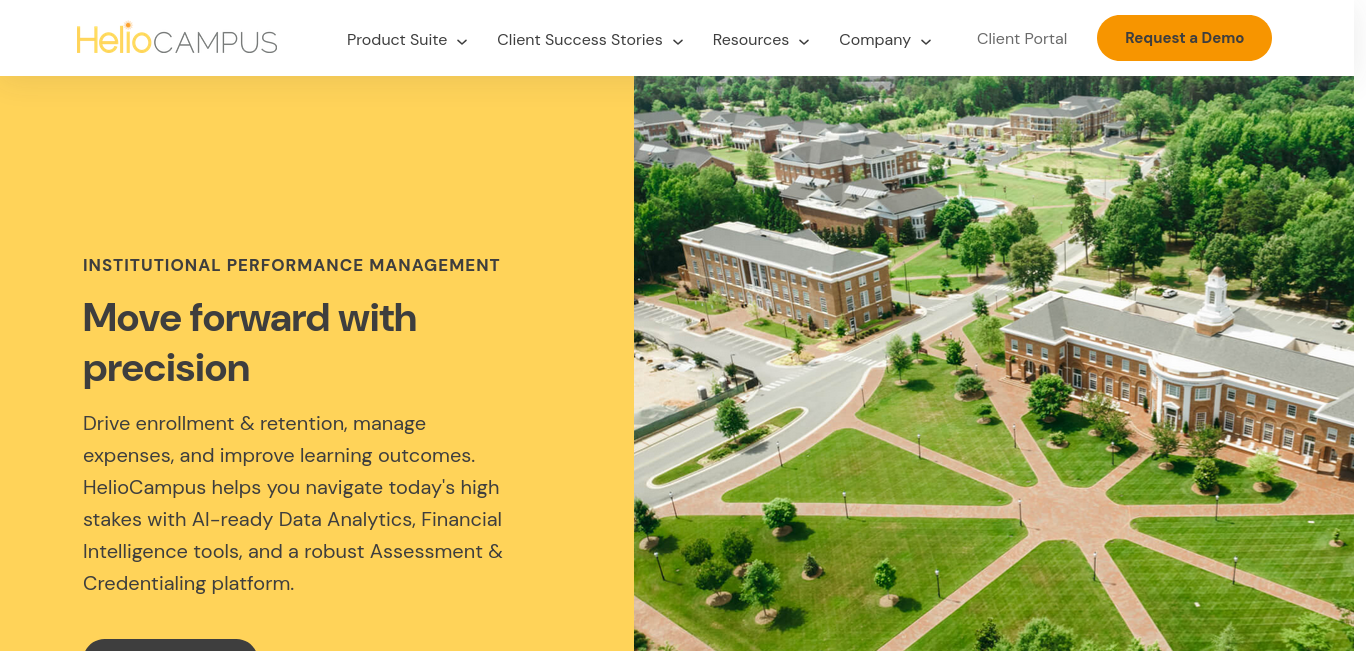The width and height of the screenshot is (1366, 651).
Task: Expand the Client Success Stories chevron
Action: (x=678, y=41)
